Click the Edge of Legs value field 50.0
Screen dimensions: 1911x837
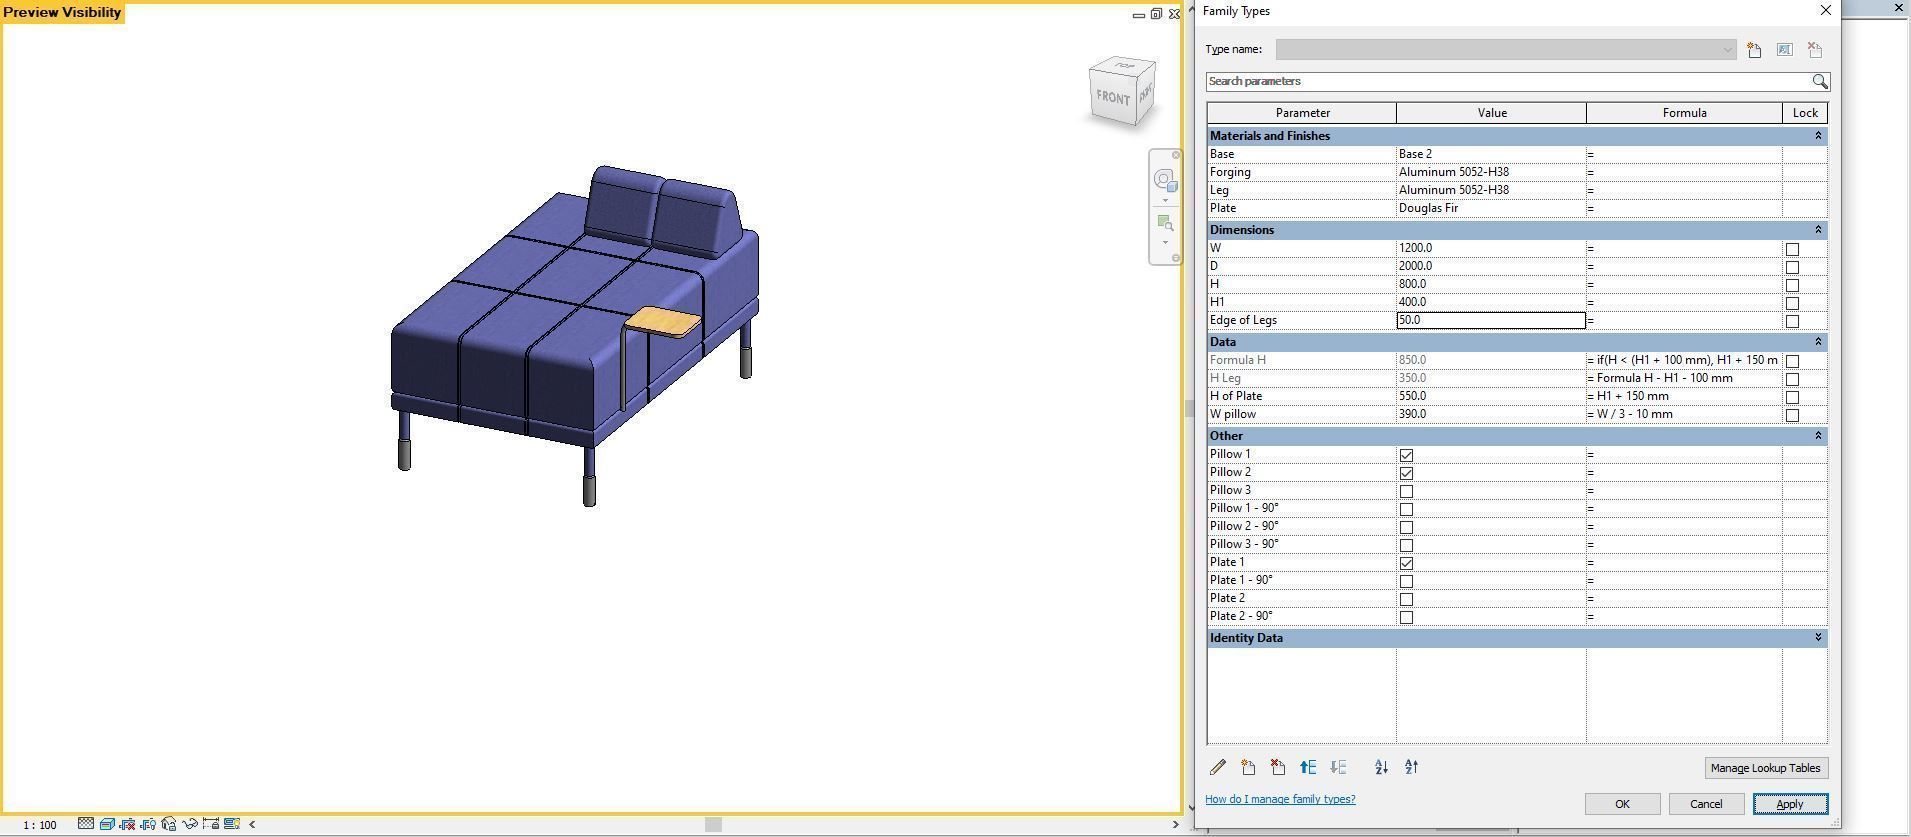(x=1491, y=320)
